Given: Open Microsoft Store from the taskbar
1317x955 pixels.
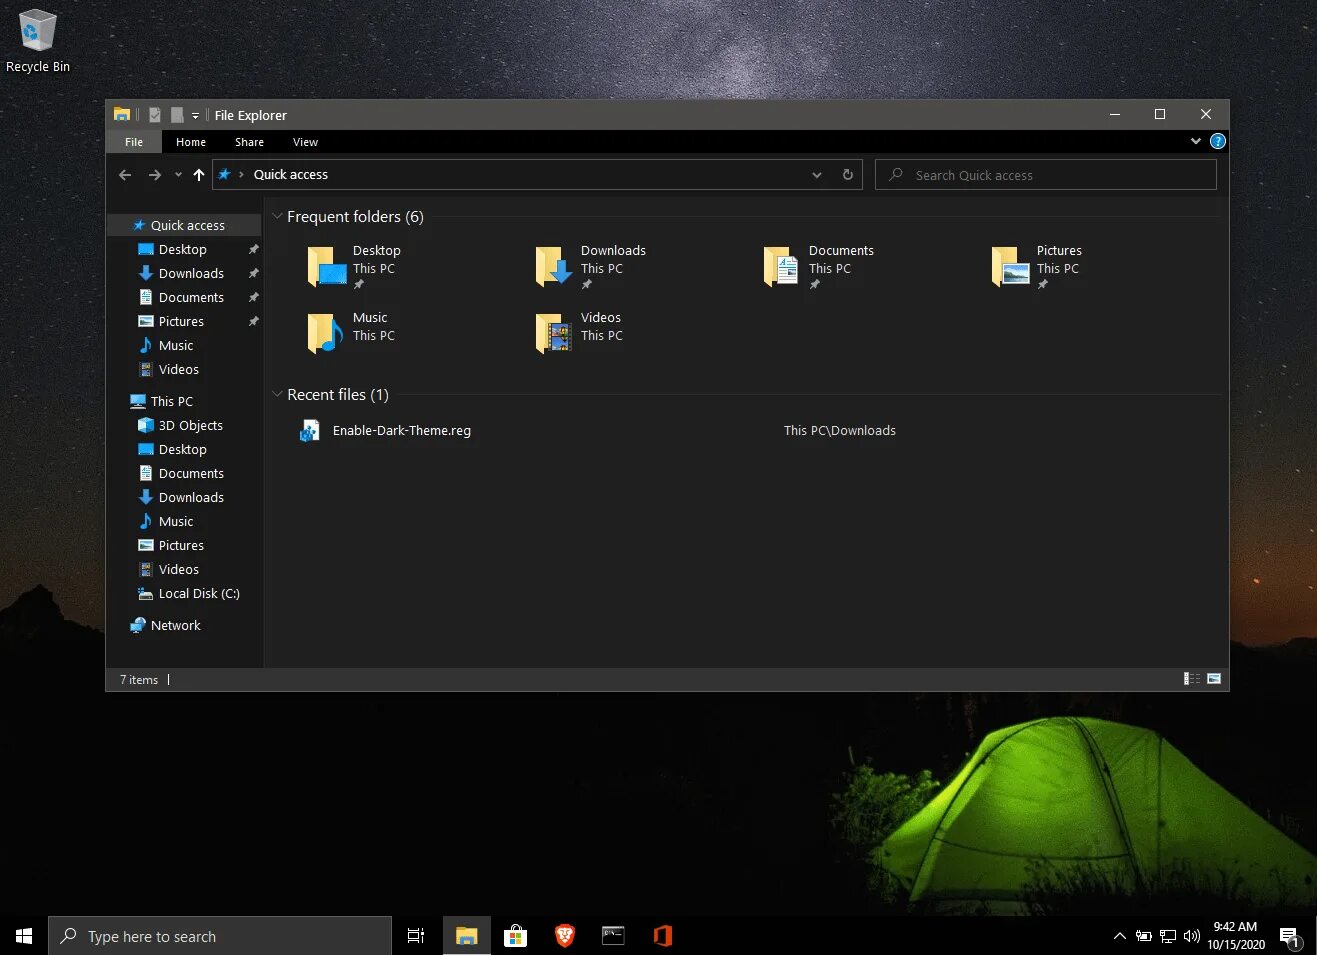Looking at the screenshot, I should point(515,936).
